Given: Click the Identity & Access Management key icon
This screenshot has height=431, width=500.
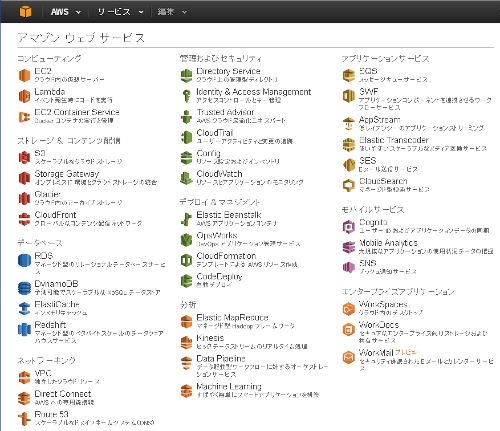Looking at the screenshot, I should pos(186,96).
